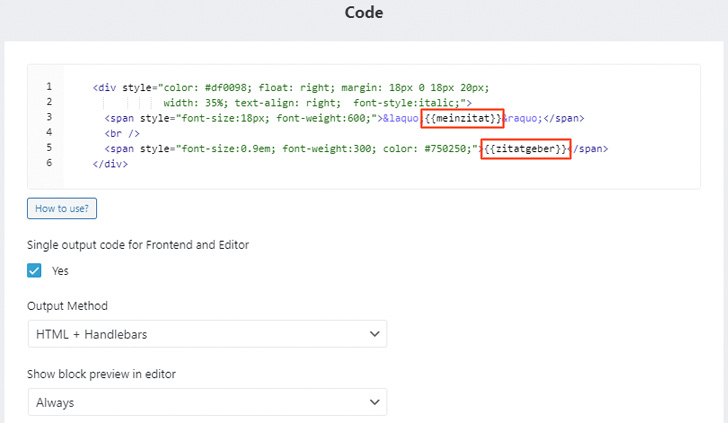Open the Output Method dropdown showing HTML + Handlebars
Image resolution: width=728 pixels, height=423 pixels.
(208, 334)
